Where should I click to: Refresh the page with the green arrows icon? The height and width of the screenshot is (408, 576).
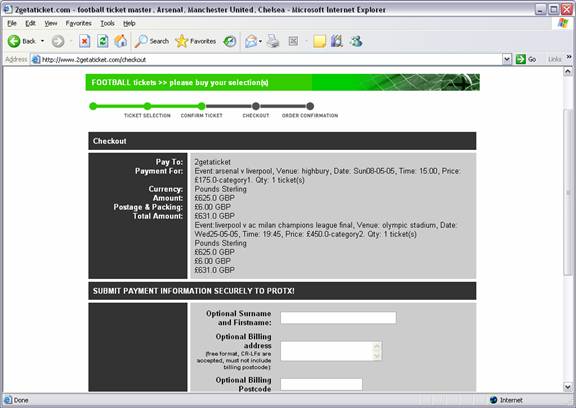coord(102,41)
